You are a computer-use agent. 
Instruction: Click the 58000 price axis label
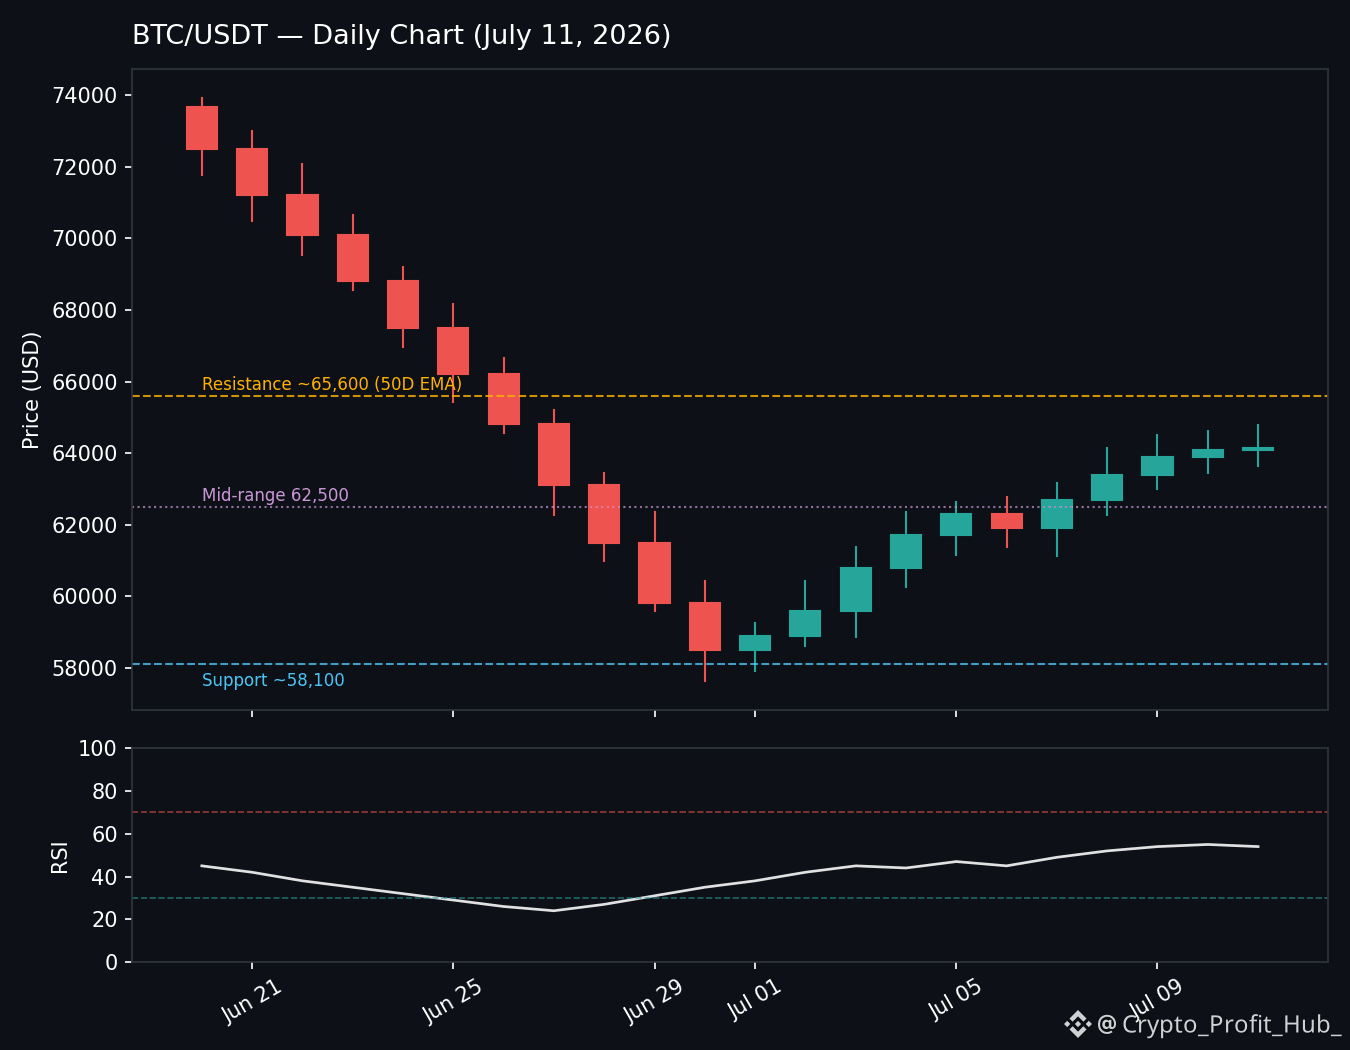pos(84,668)
